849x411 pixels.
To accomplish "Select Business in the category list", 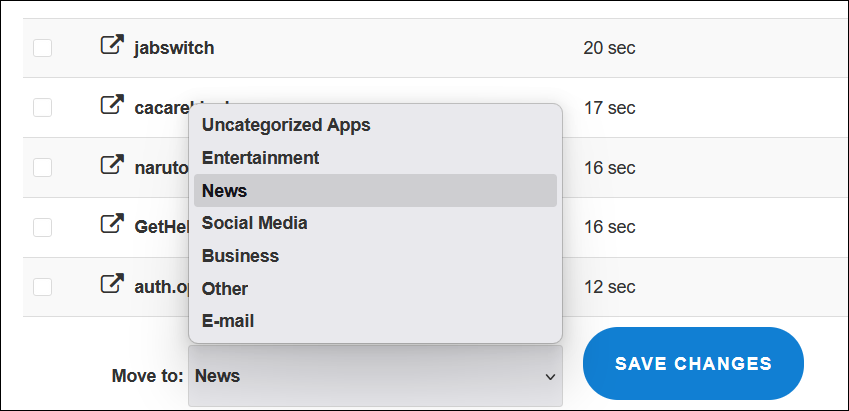I will coord(240,256).
